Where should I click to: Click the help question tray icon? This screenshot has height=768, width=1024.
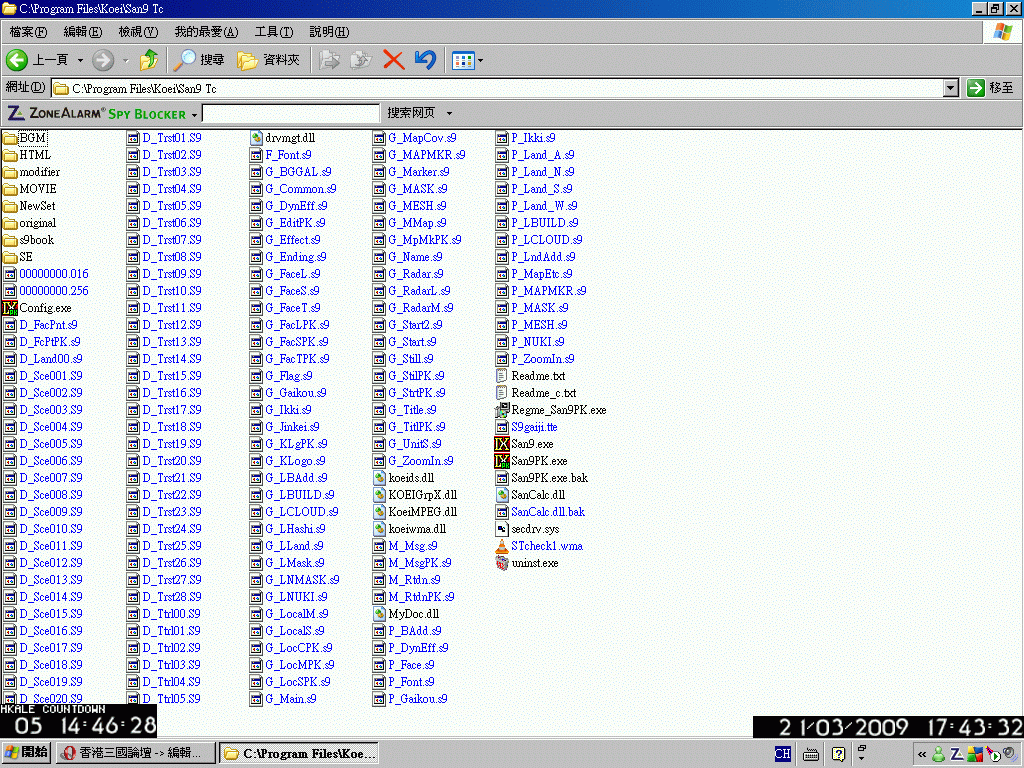tap(839, 754)
